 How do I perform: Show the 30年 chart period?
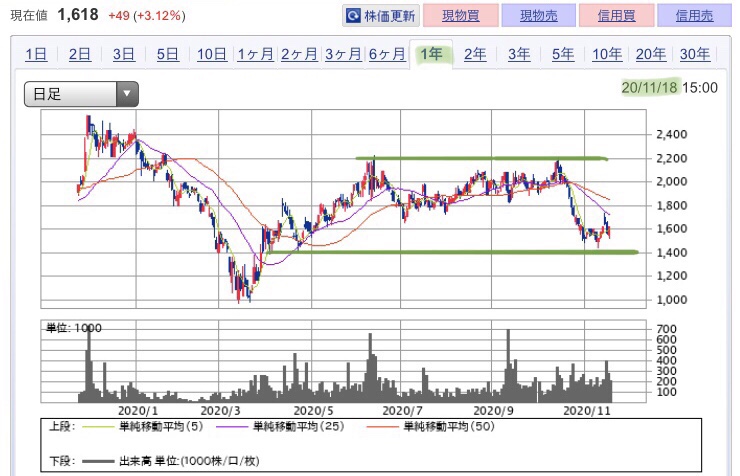[695, 54]
